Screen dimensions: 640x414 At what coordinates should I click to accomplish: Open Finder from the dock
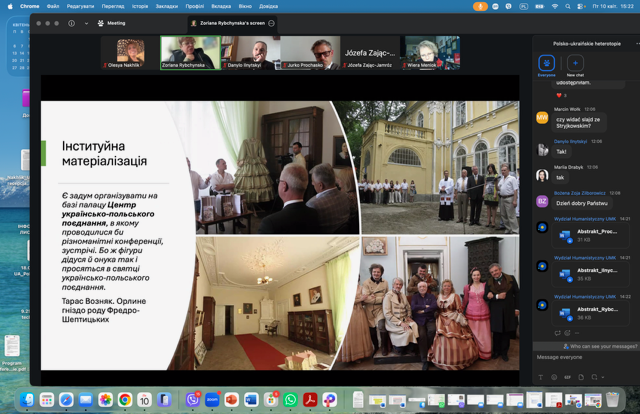[26, 399]
